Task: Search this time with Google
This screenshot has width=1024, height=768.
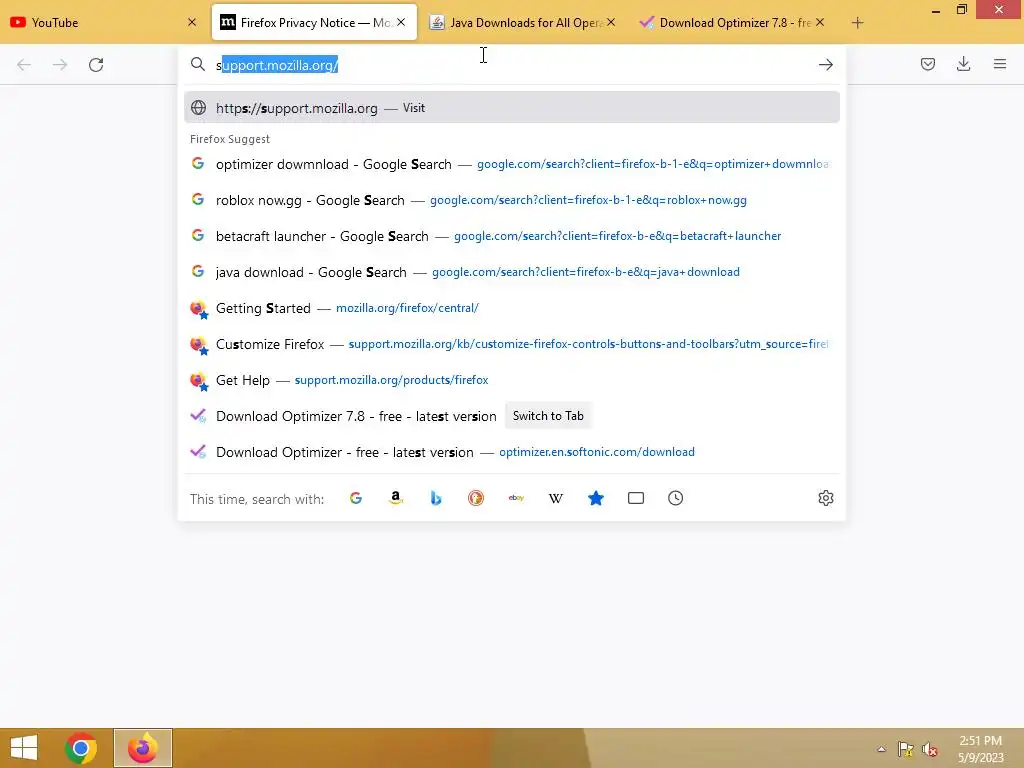Action: pos(356,498)
